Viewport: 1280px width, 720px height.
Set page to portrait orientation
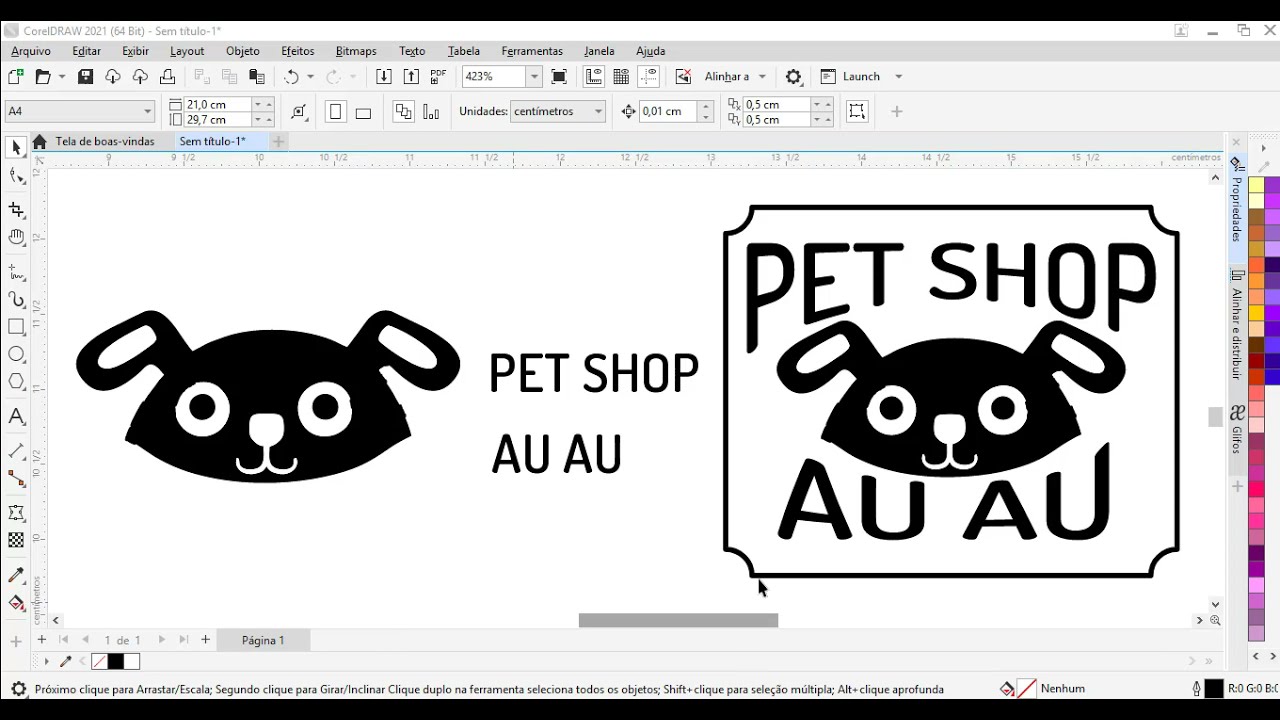pos(336,112)
